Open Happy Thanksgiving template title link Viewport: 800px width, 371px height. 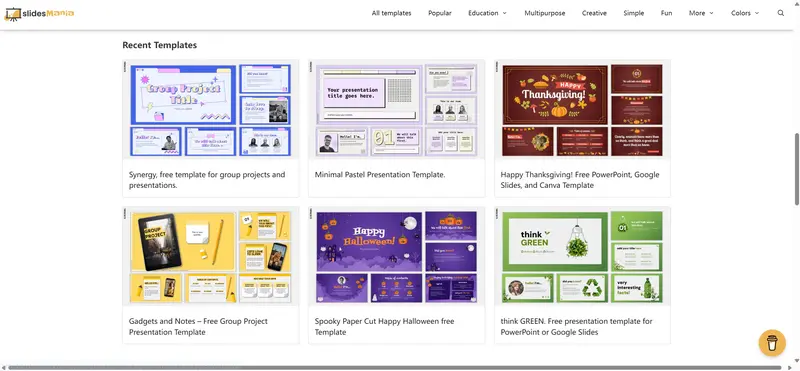click(580, 180)
